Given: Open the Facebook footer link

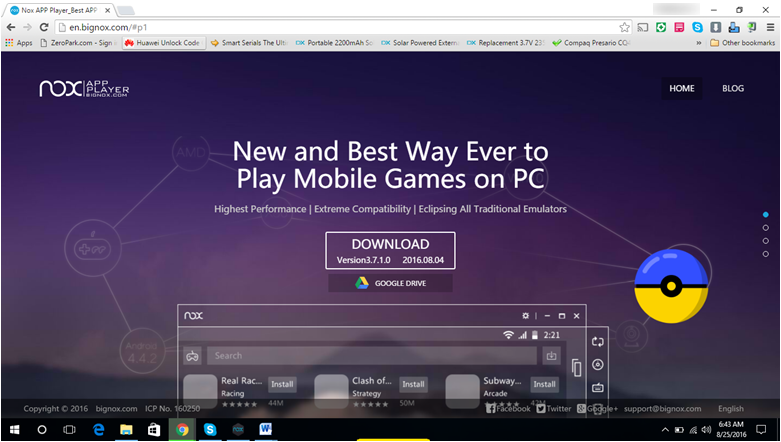Looking at the screenshot, I should pyautogui.click(x=509, y=409).
